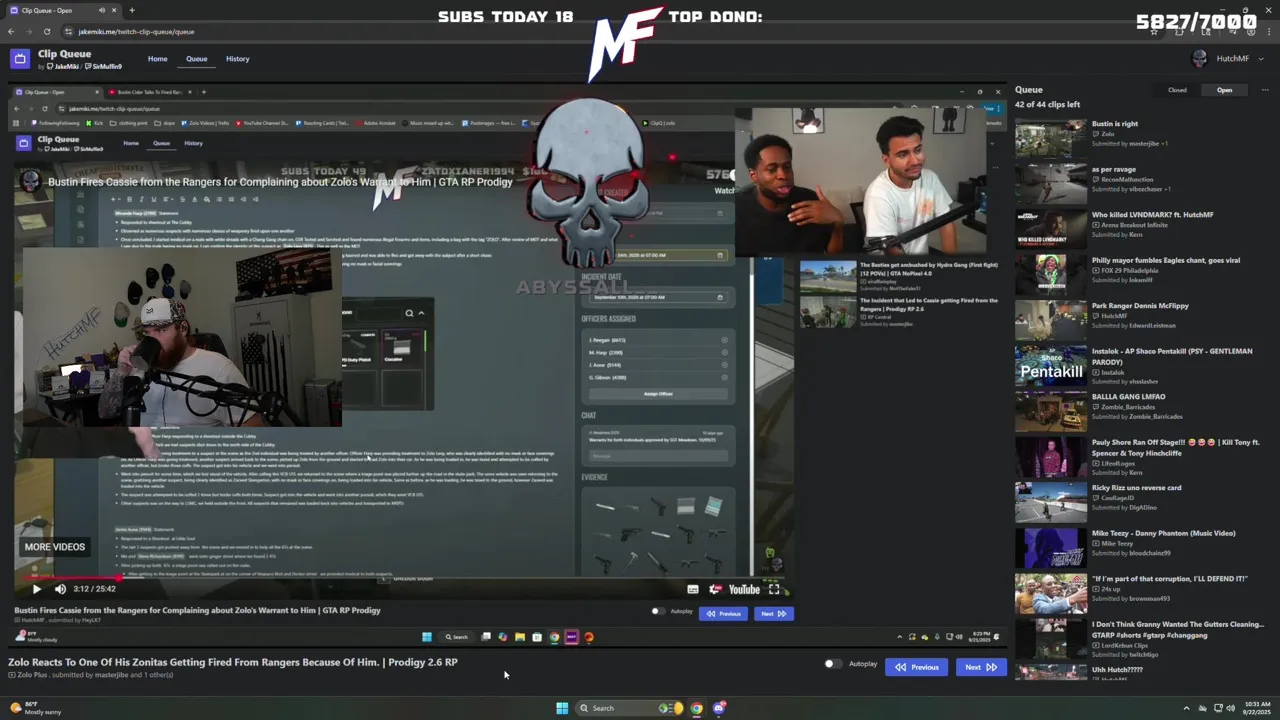
Task: Click the site info icon in address bar
Action: pyautogui.click(x=68, y=31)
